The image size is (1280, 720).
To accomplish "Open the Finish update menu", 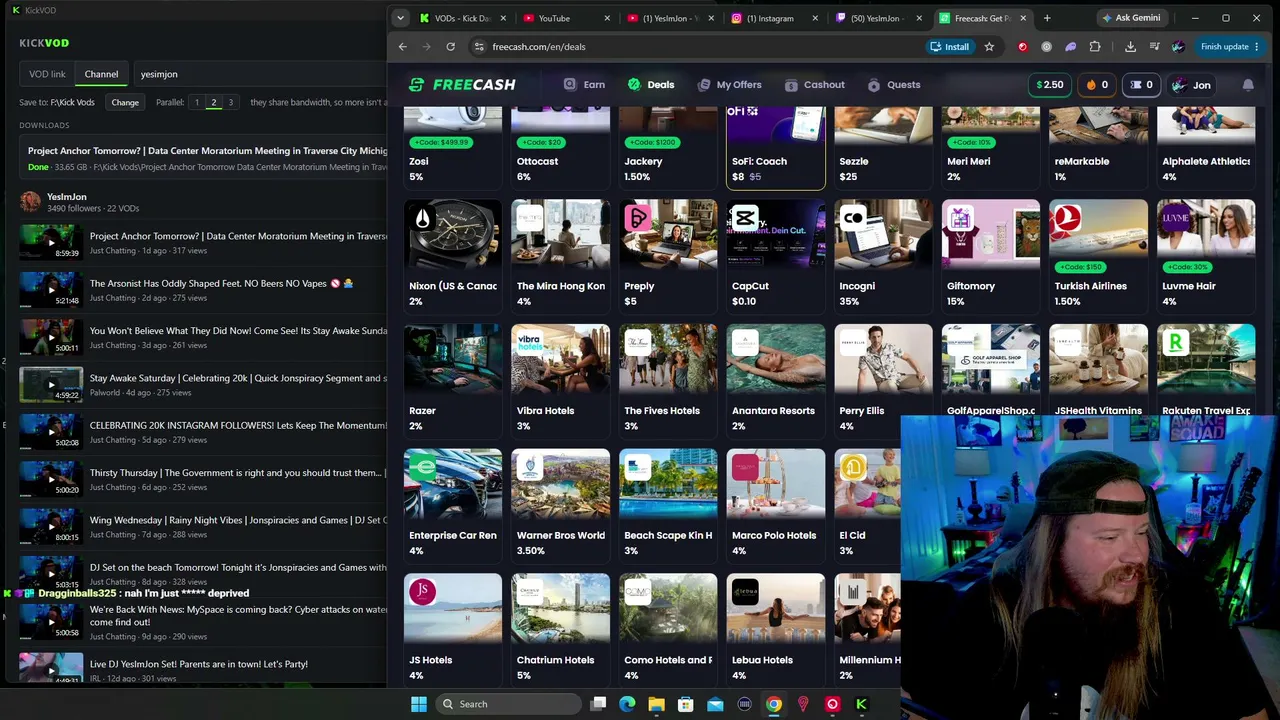I will point(1229,46).
